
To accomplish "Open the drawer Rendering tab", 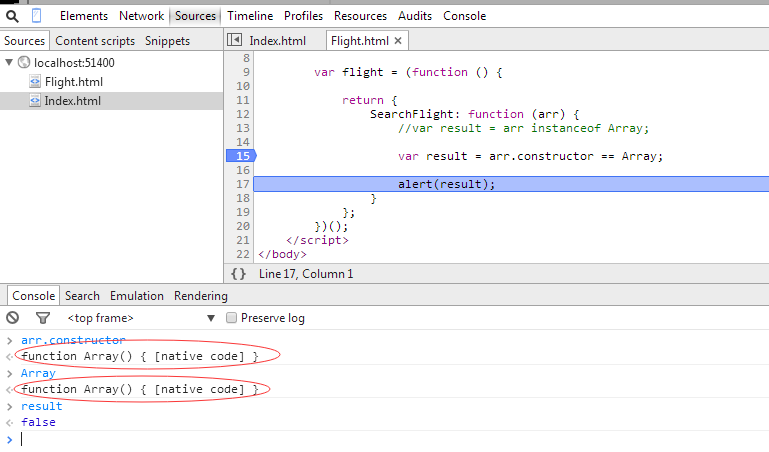I will point(201,296).
